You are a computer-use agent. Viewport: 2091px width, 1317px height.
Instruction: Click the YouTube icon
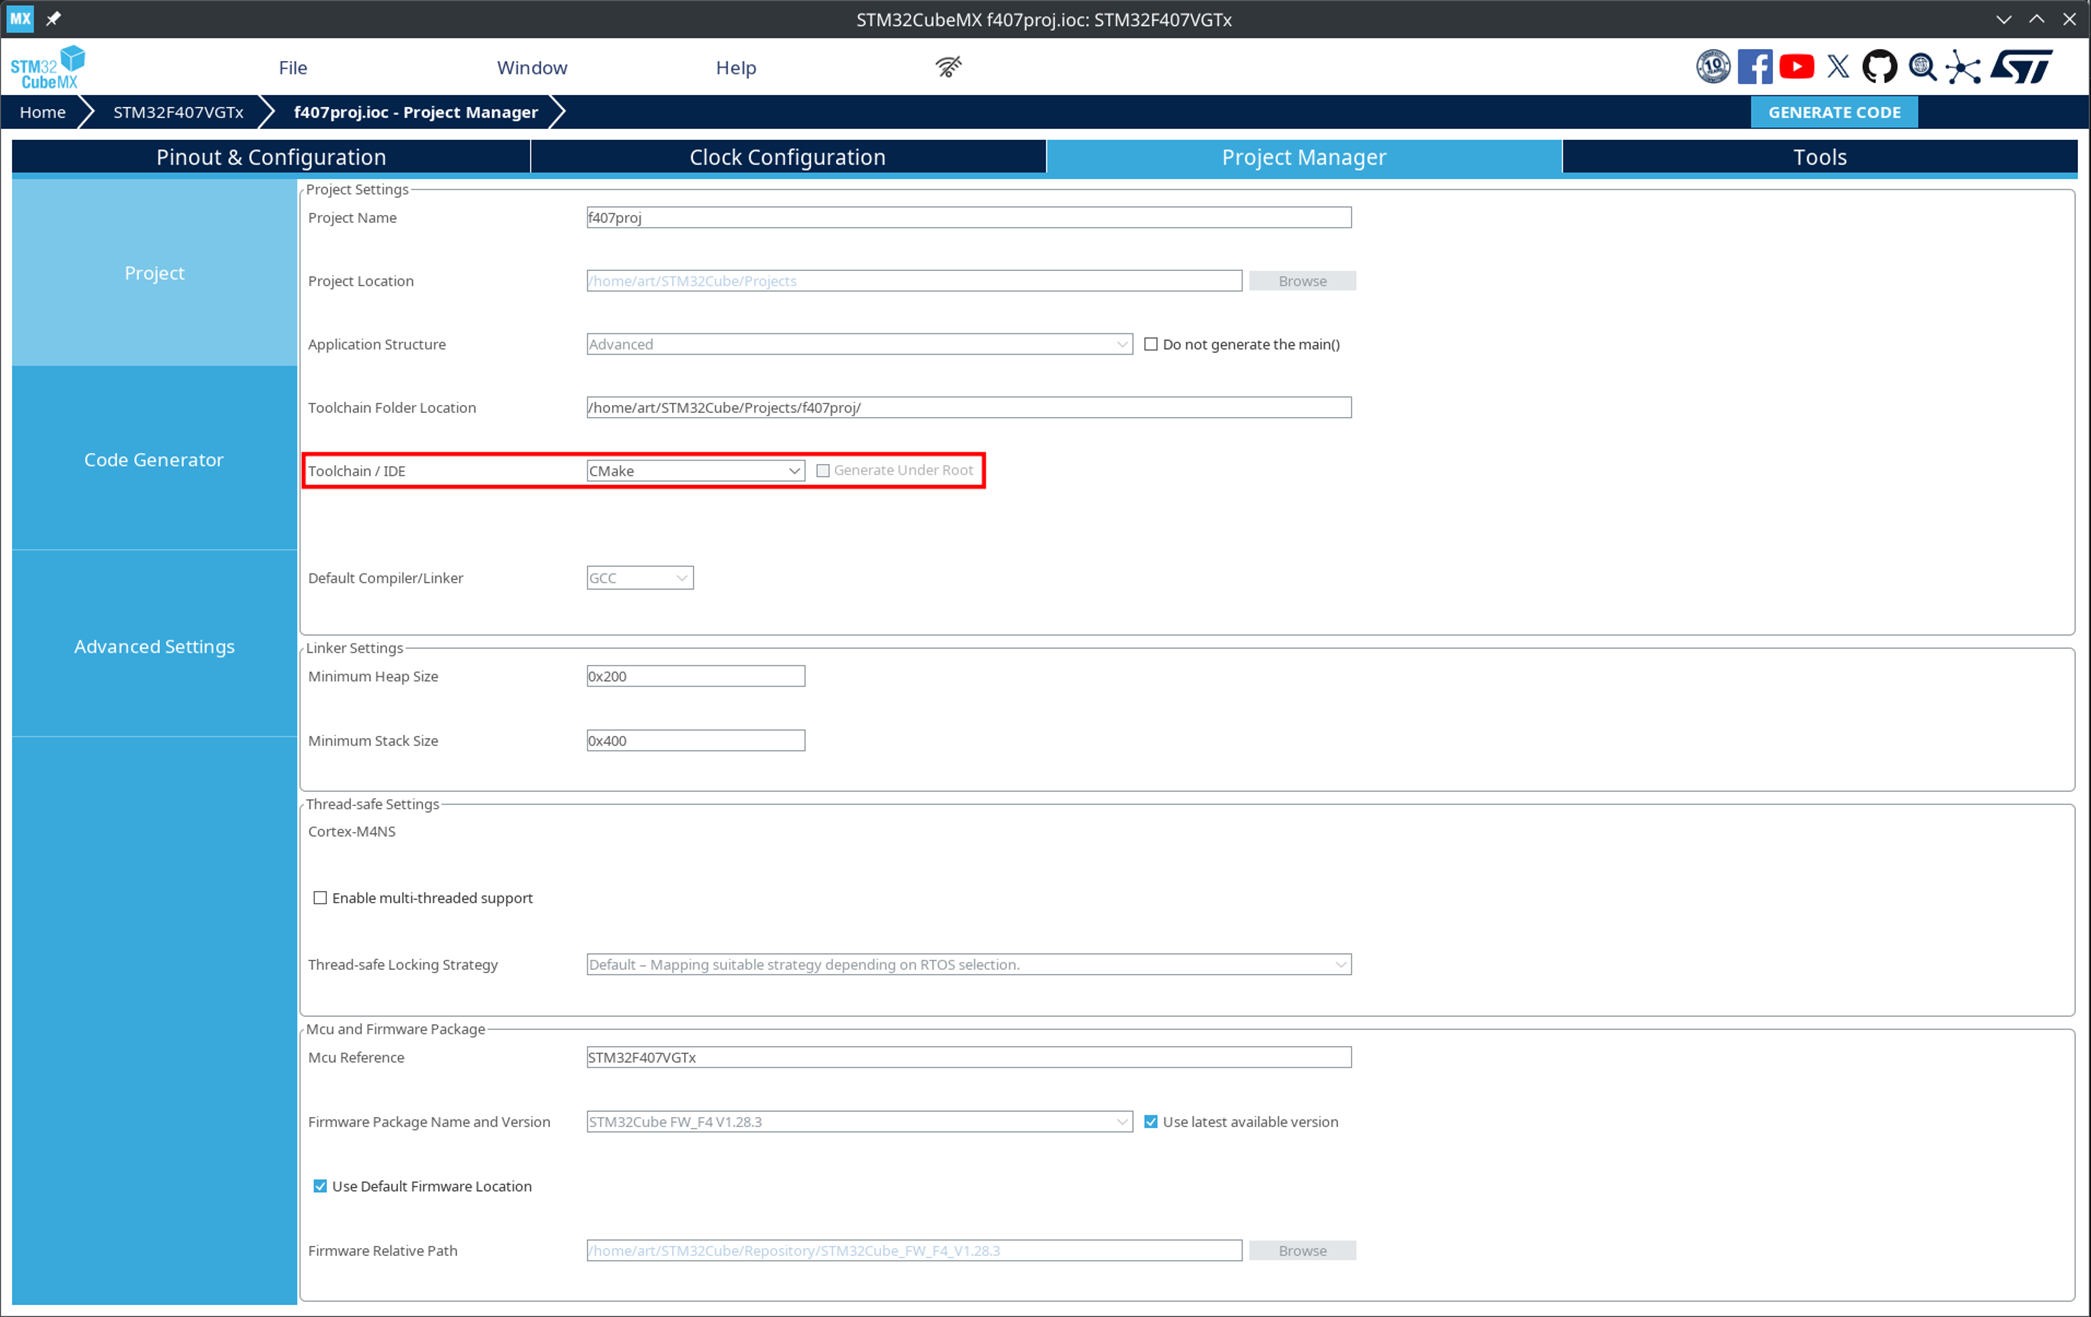[x=1796, y=67]
